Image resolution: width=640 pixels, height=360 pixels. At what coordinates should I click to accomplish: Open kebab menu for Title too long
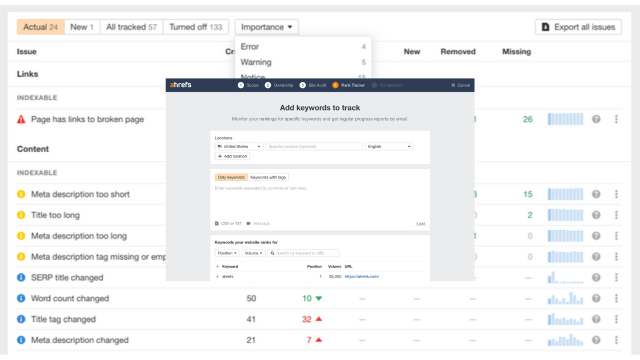click(x=616, y=215)
